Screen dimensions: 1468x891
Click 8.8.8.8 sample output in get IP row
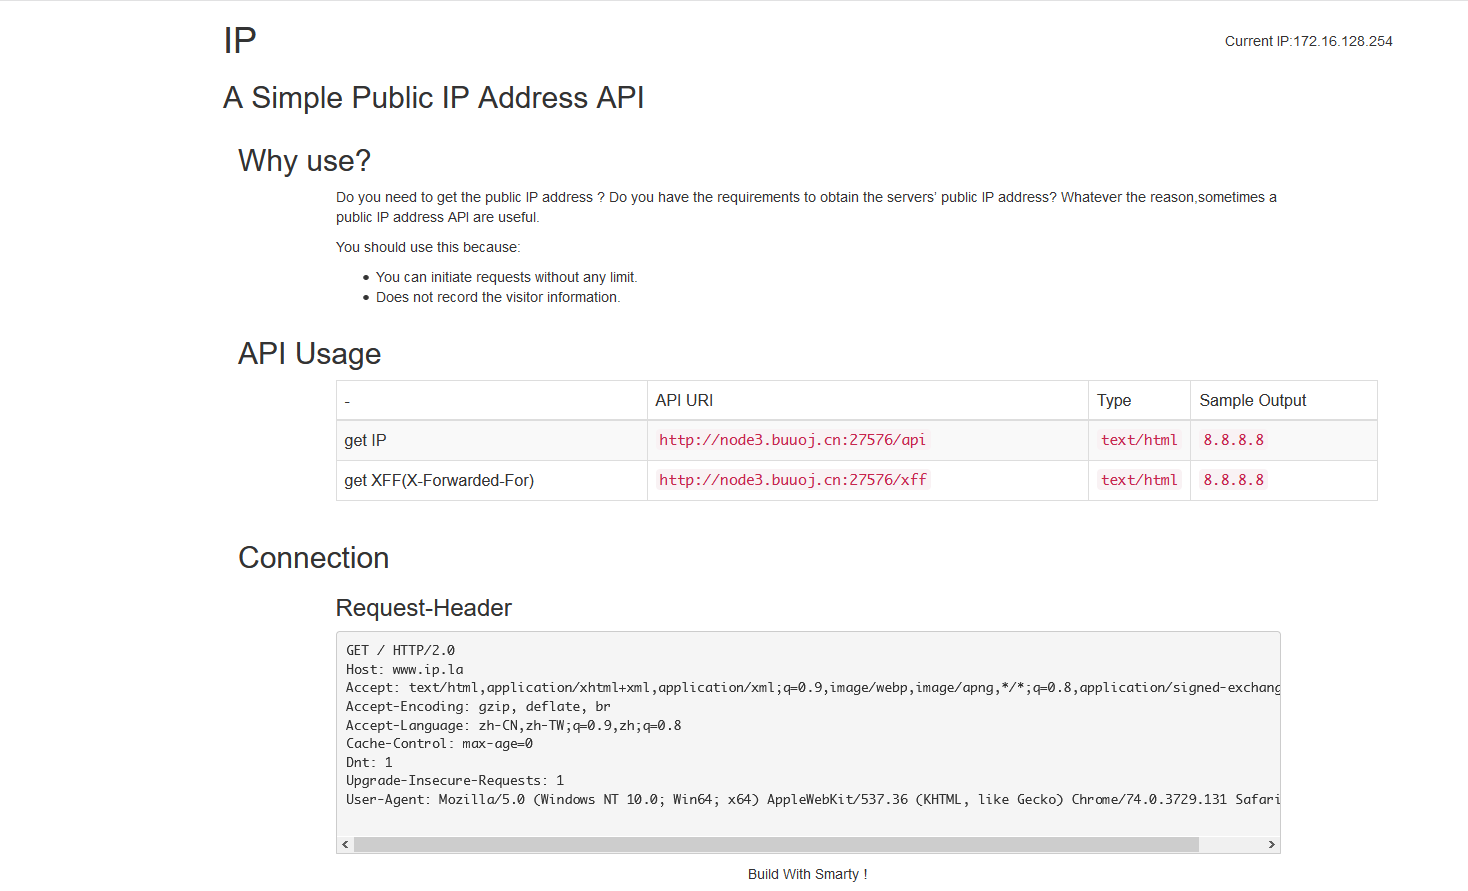1233,440
